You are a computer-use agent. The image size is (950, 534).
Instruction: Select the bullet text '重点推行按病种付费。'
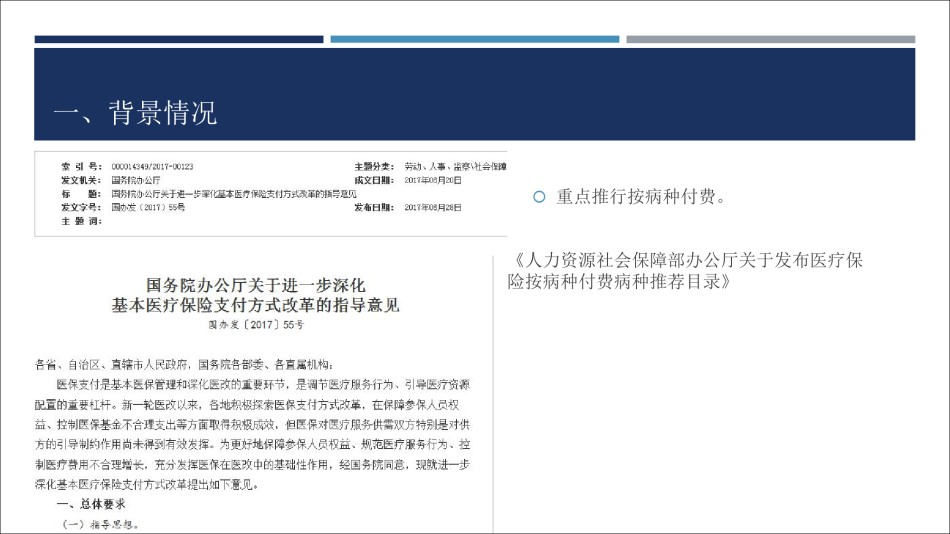tap(641, 196)
